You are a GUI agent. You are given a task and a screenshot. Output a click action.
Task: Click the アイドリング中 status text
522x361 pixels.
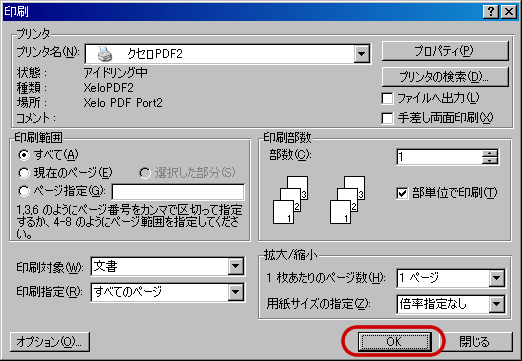coord(115,72)
